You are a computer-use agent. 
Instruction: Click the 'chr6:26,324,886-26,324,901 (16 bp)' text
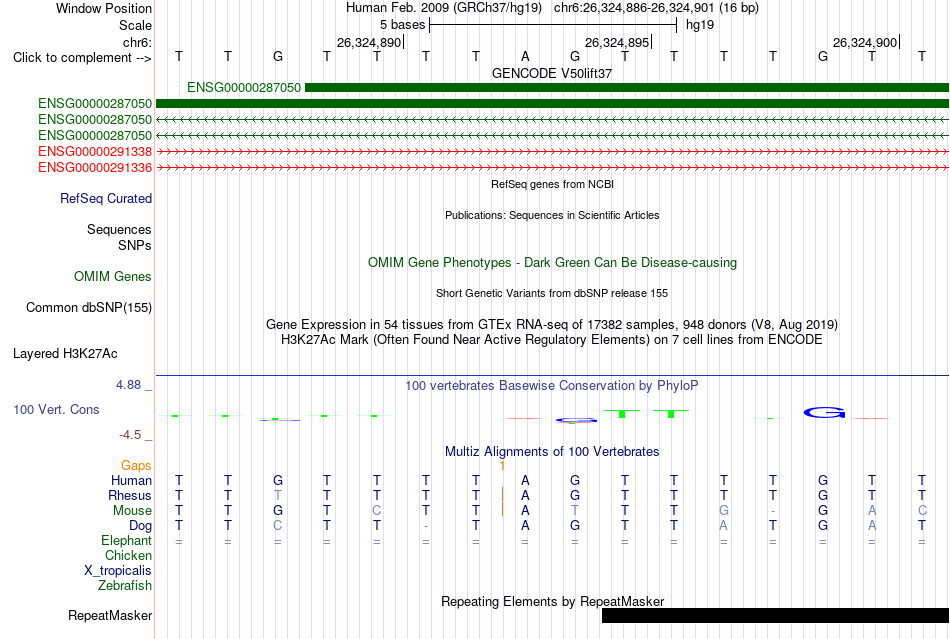656,8
